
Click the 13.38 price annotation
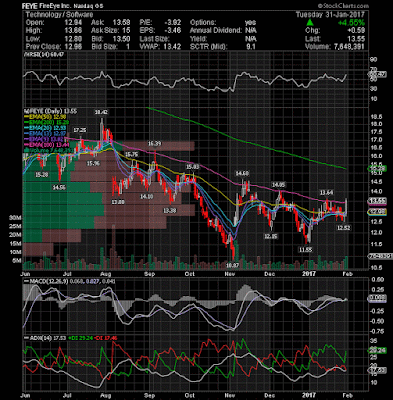tap(170, 211)
